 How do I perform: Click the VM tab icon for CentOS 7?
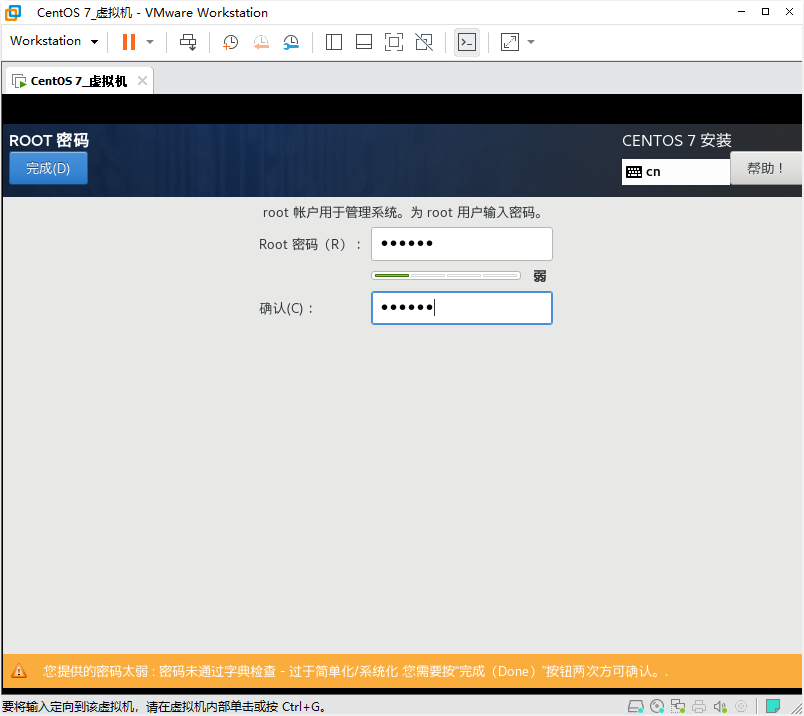(19, 81)
